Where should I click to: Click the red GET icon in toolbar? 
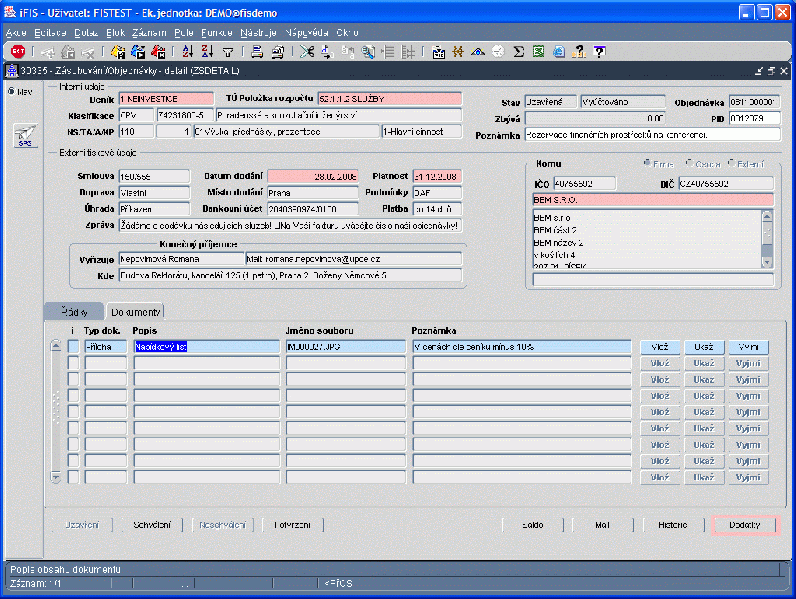click(18, 51)
